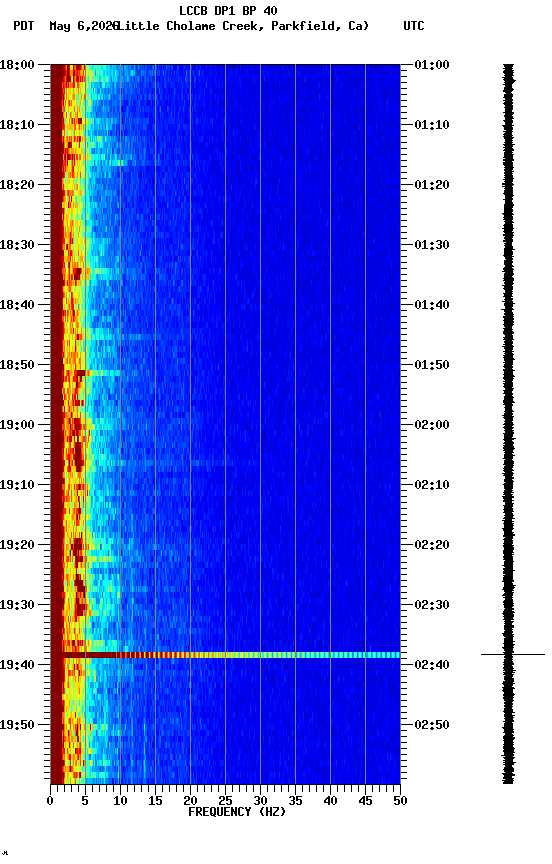Click the '18:10' PDT time label

(17, 125)
